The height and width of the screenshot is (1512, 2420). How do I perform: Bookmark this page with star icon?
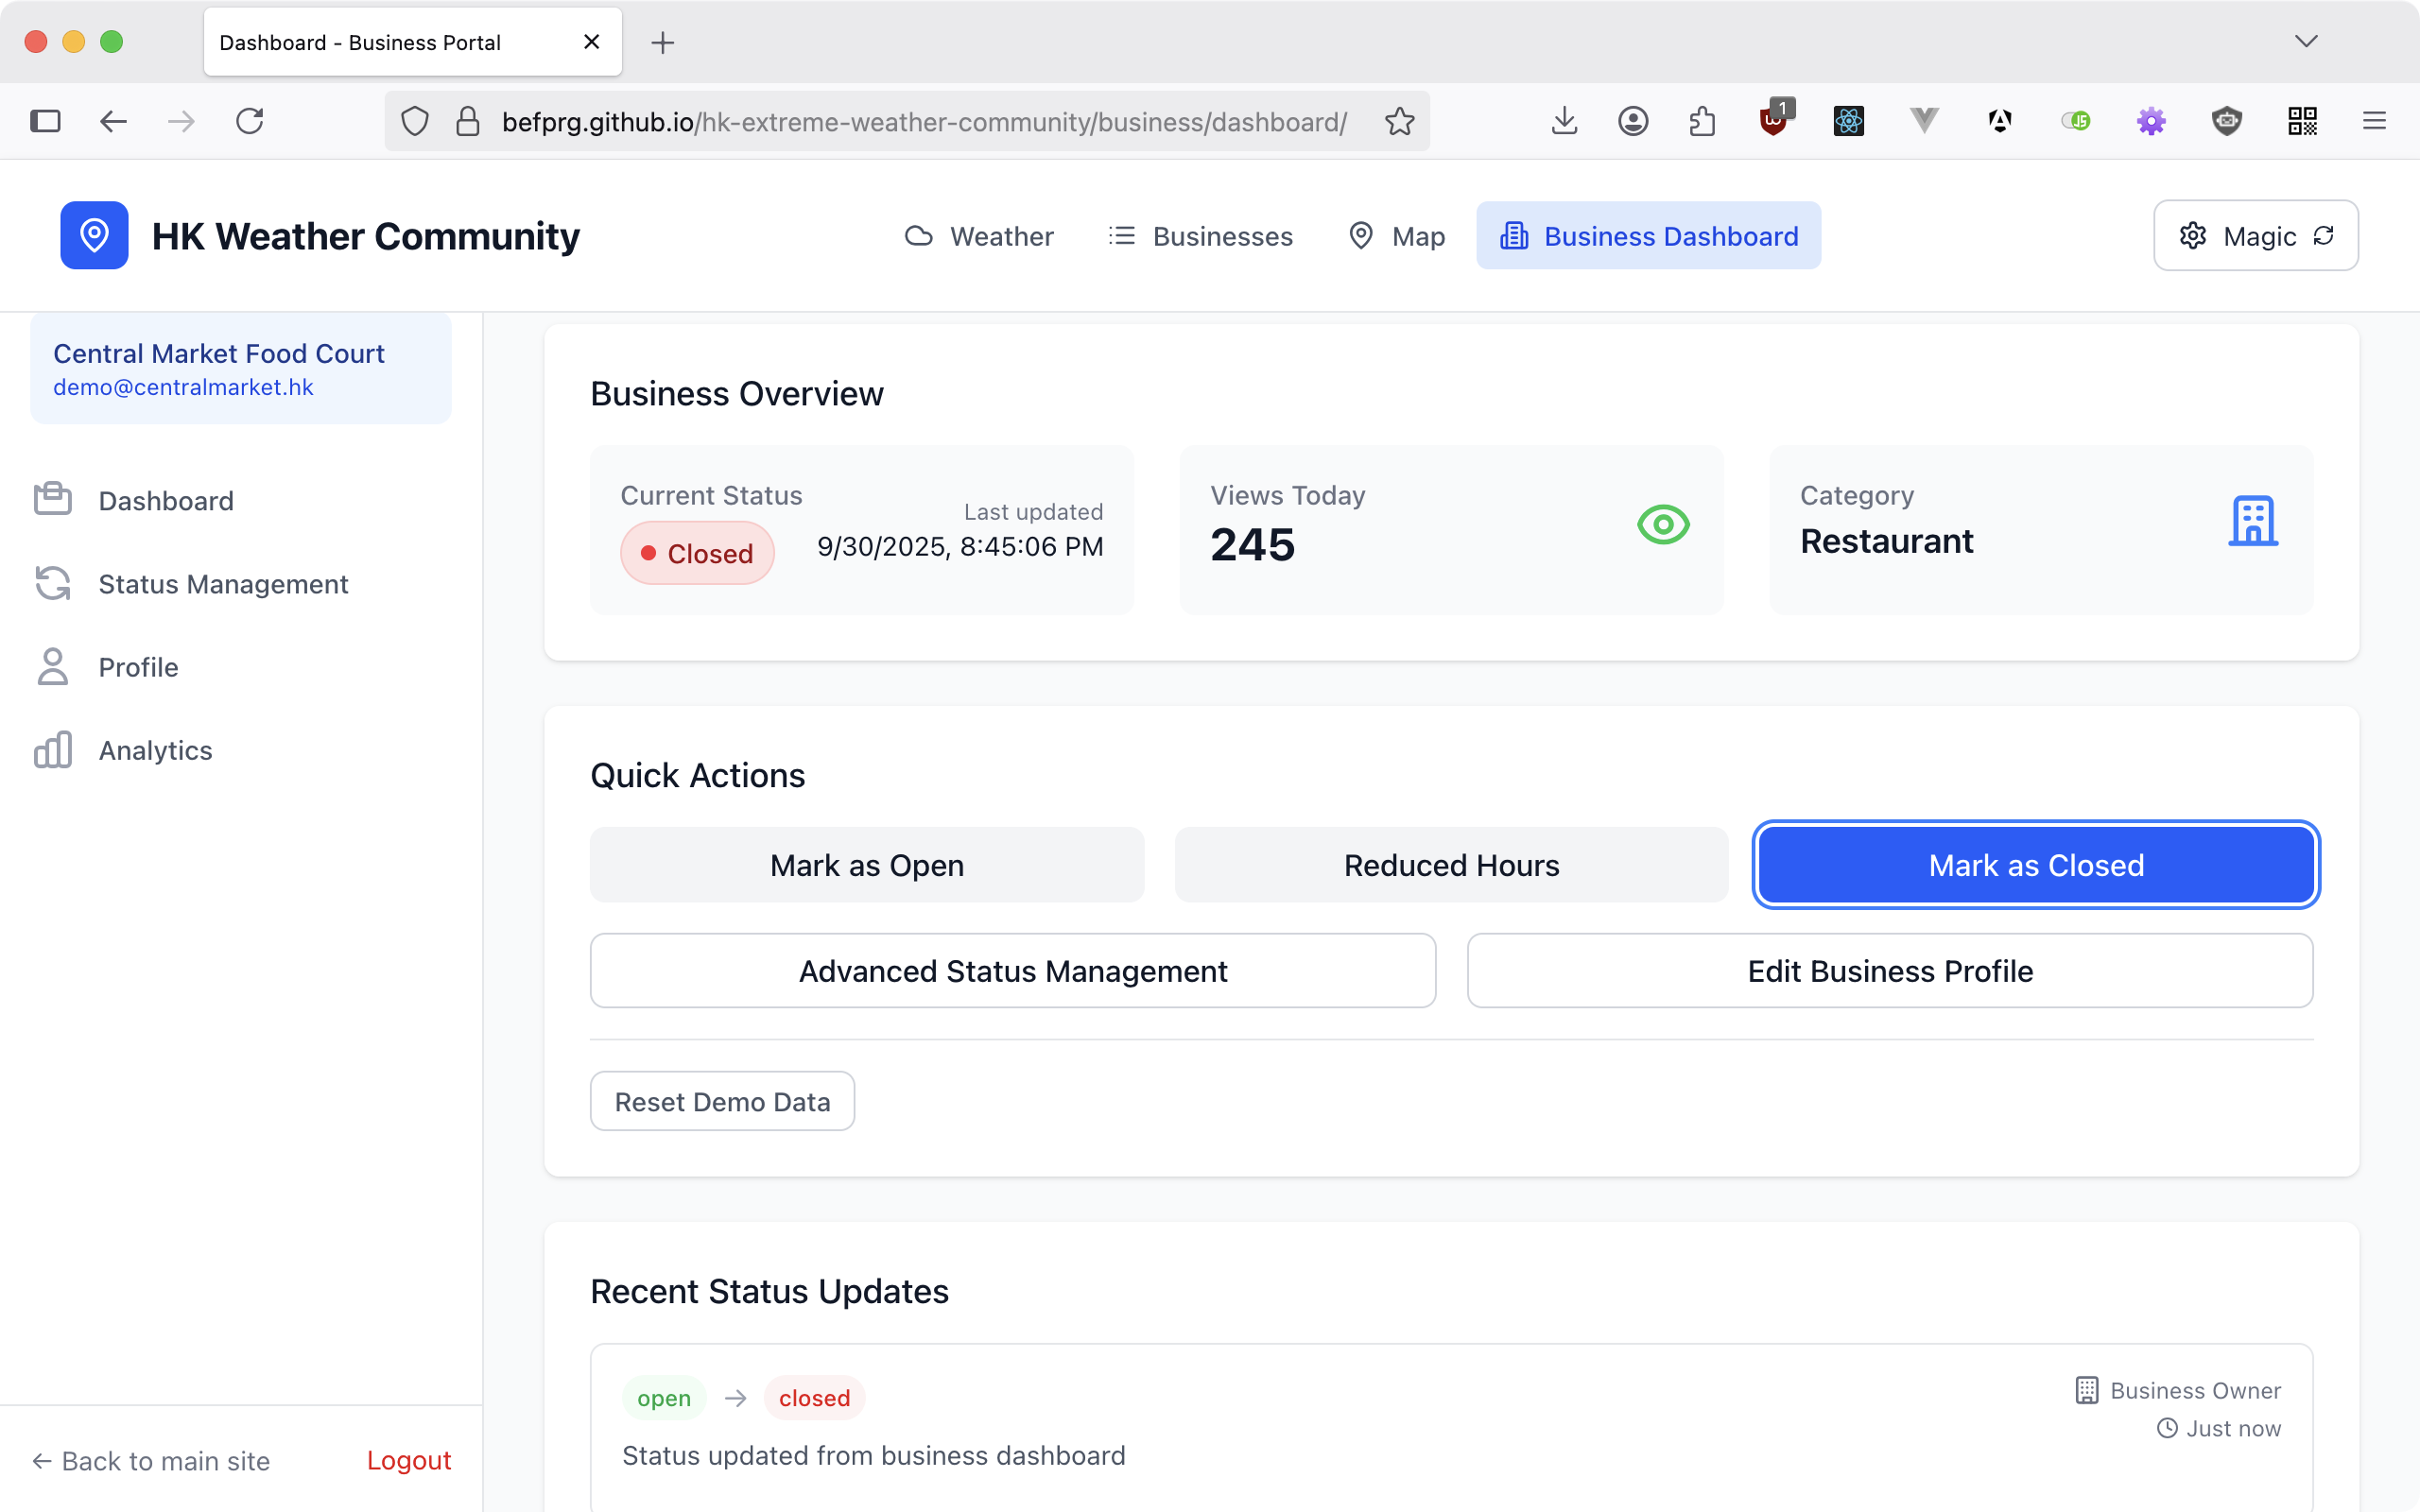[x=1399, y=122]
